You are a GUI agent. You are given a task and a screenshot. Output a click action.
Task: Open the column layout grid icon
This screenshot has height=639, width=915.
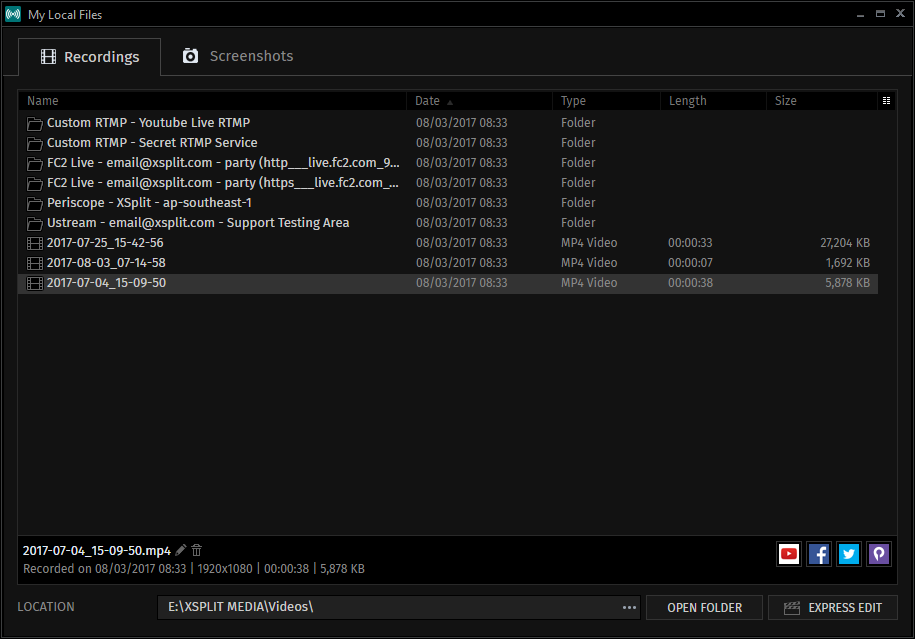click(886, 100)
